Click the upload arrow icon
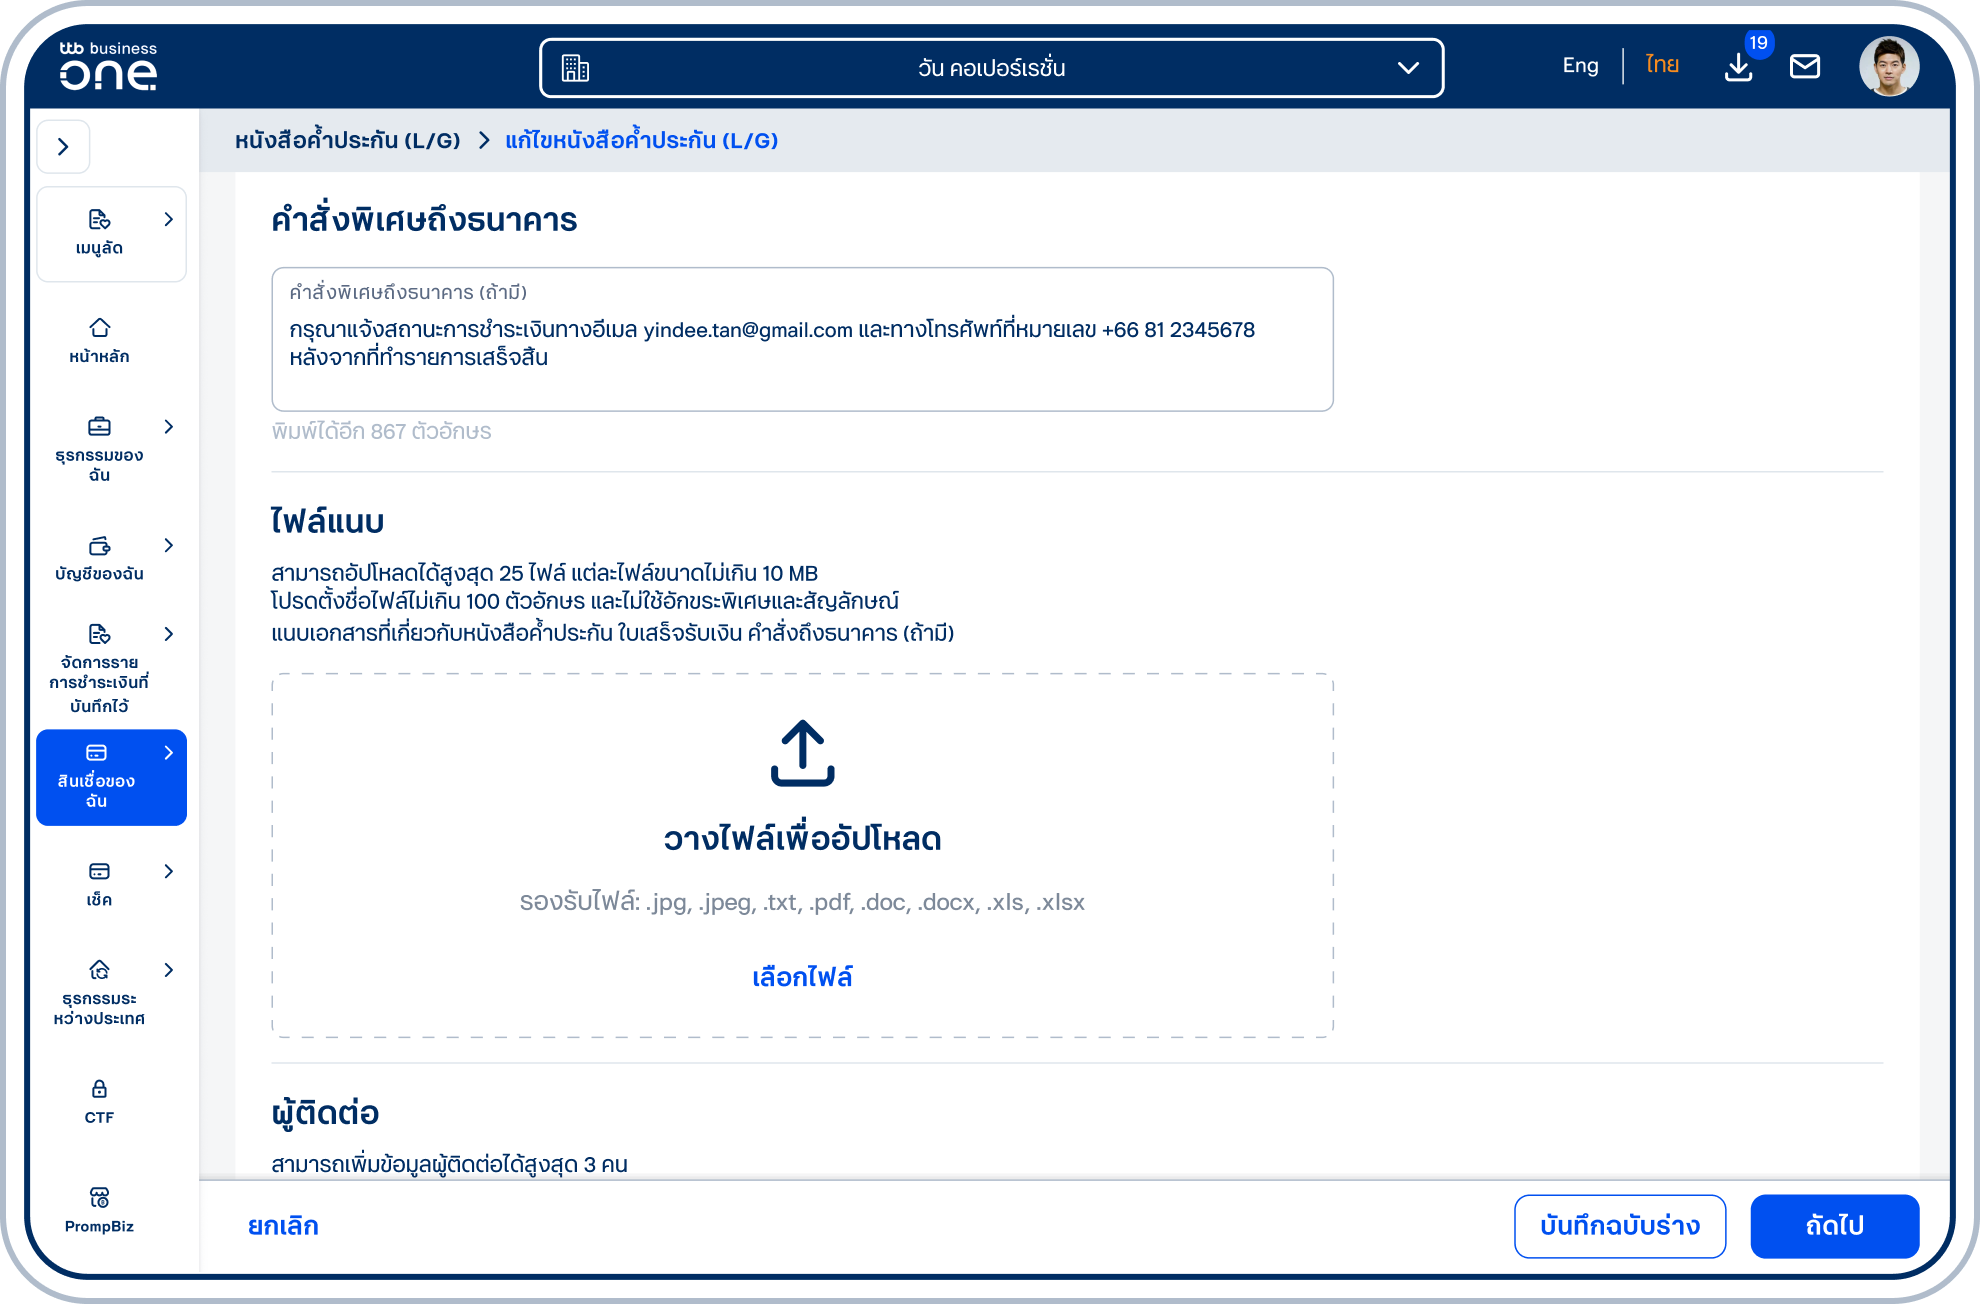This screenshot has width=1980, height=1304. (x=802, y=753)
